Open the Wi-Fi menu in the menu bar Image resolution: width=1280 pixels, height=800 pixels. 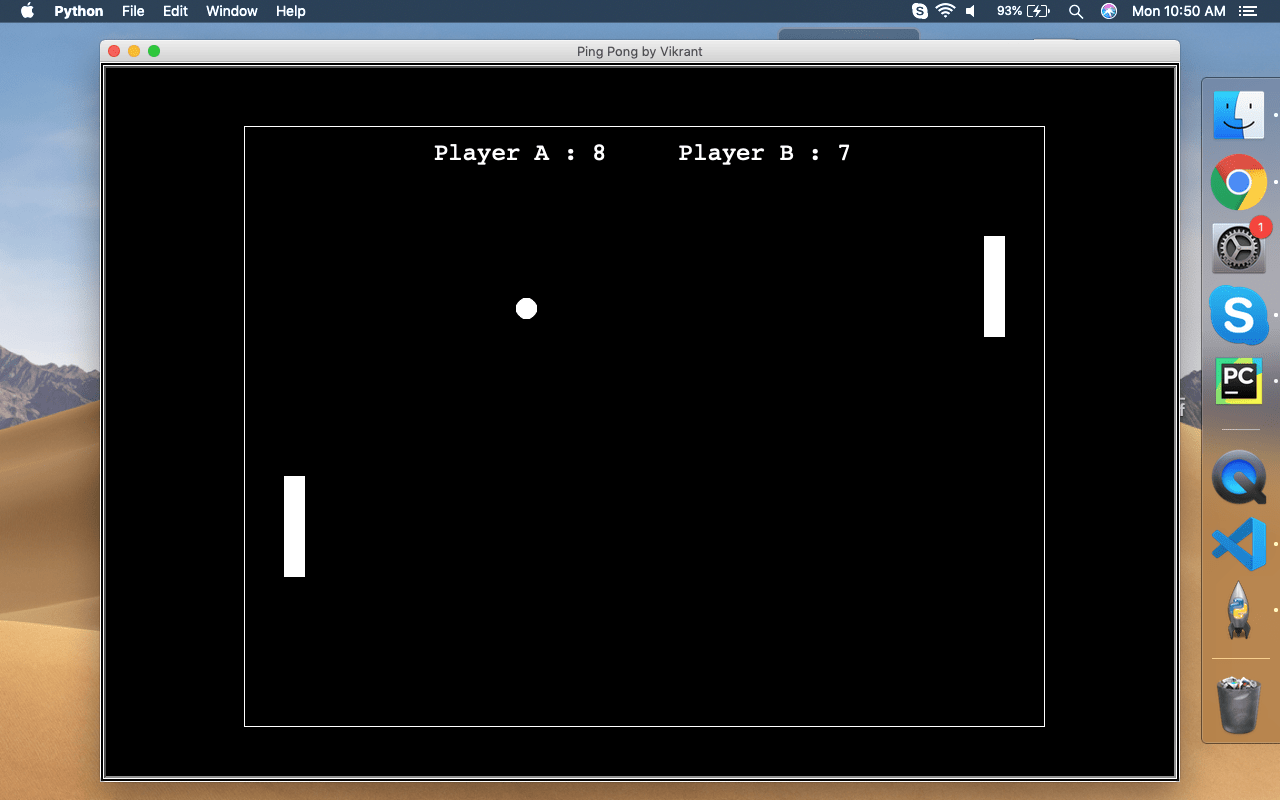945,11
